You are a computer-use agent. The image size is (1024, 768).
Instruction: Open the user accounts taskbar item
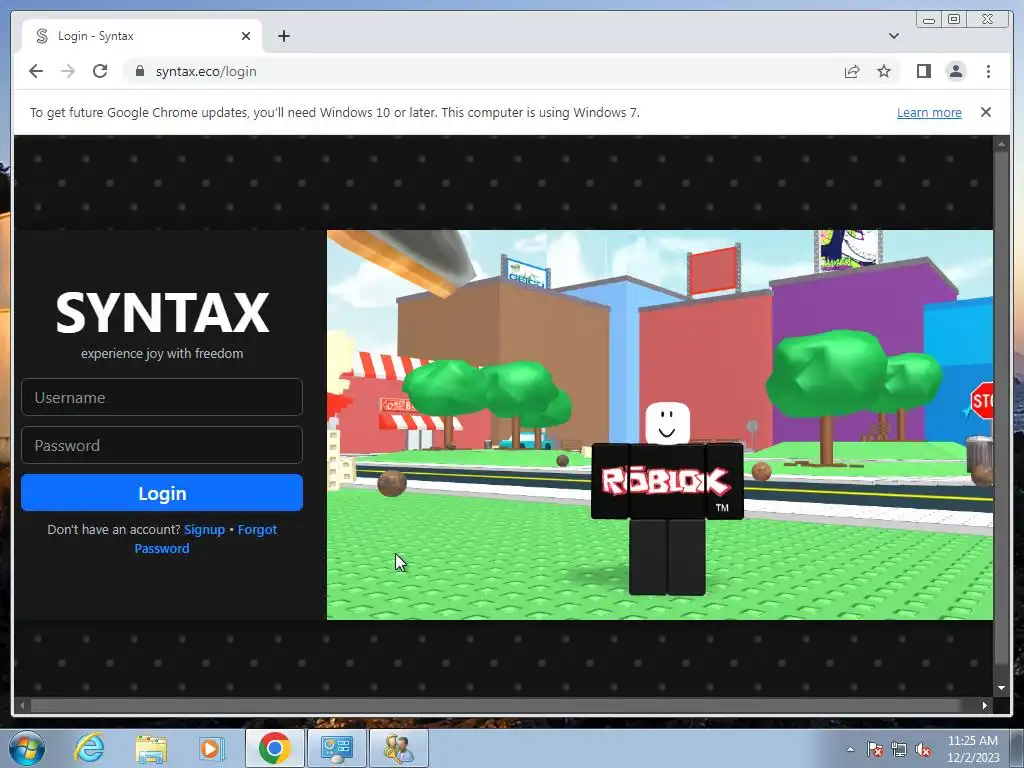(399, 748)
